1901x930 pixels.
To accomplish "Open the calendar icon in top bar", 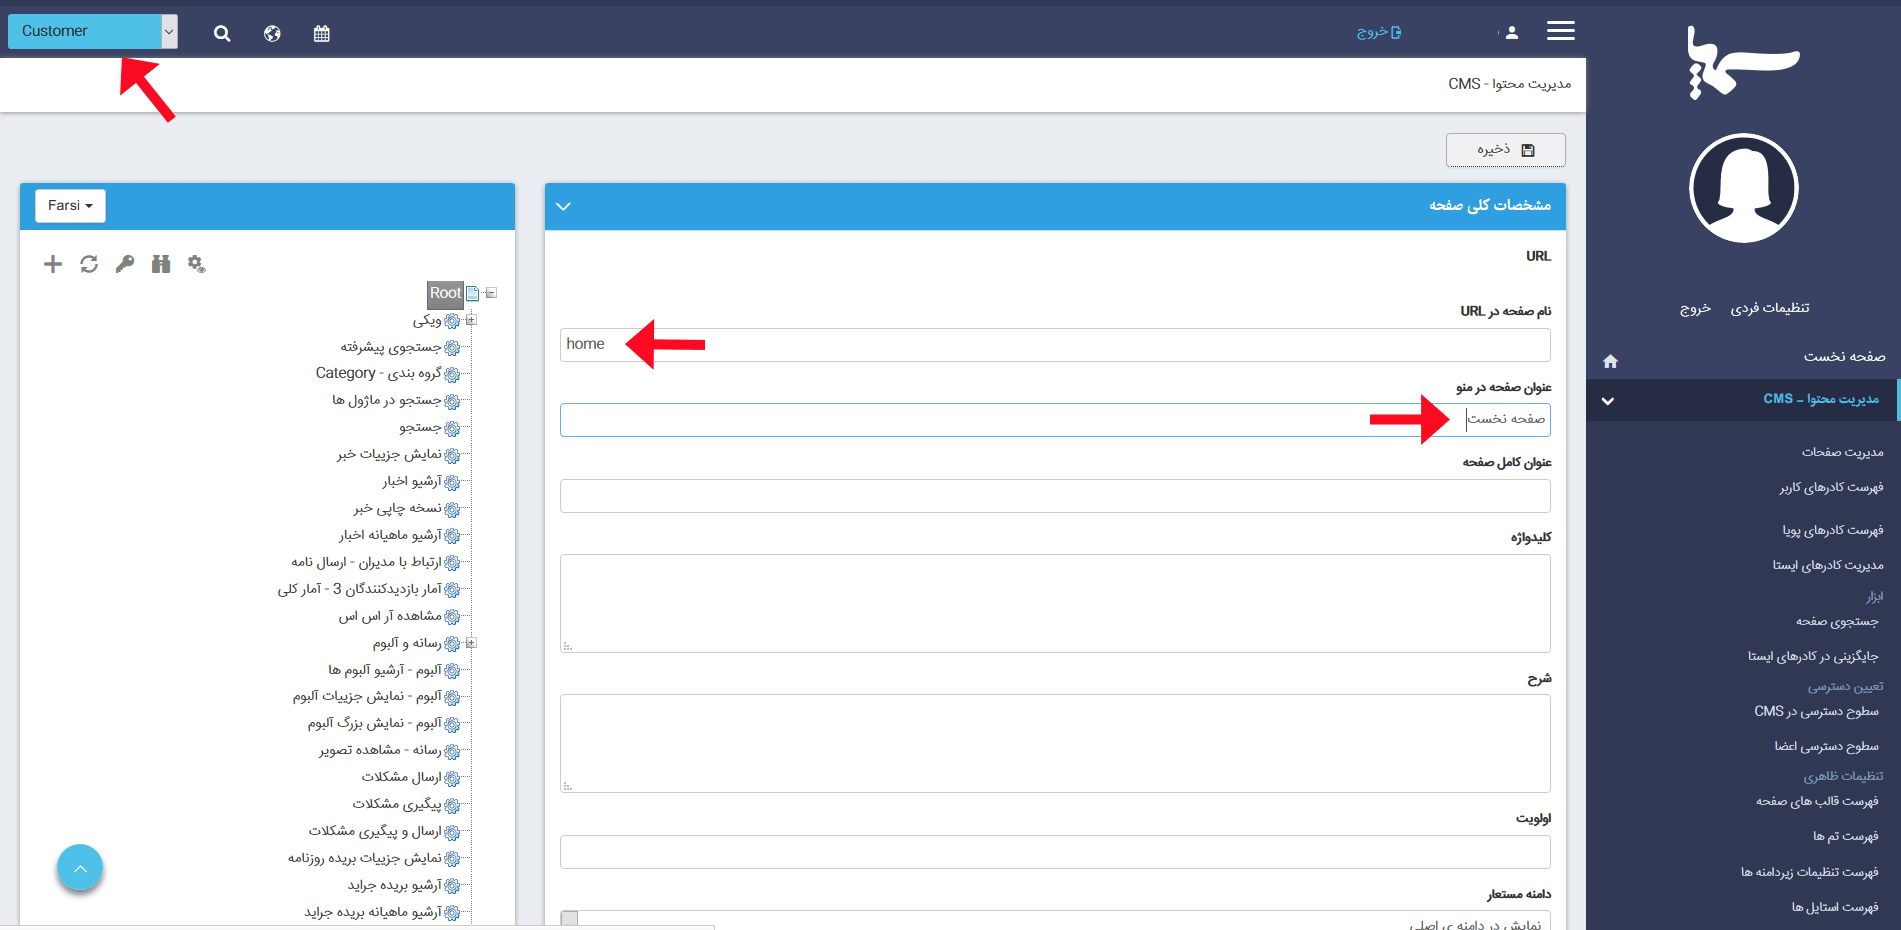I will [321, 34].
